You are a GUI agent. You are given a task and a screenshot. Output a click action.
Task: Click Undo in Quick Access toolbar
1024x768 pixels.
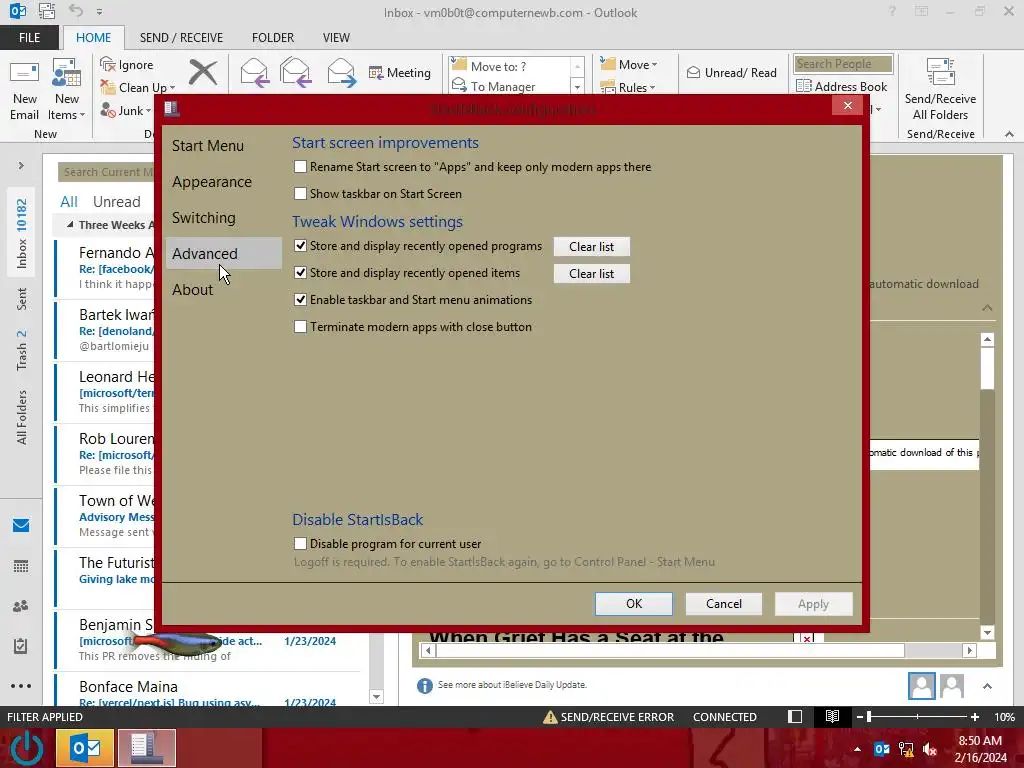tap(76, 11)
